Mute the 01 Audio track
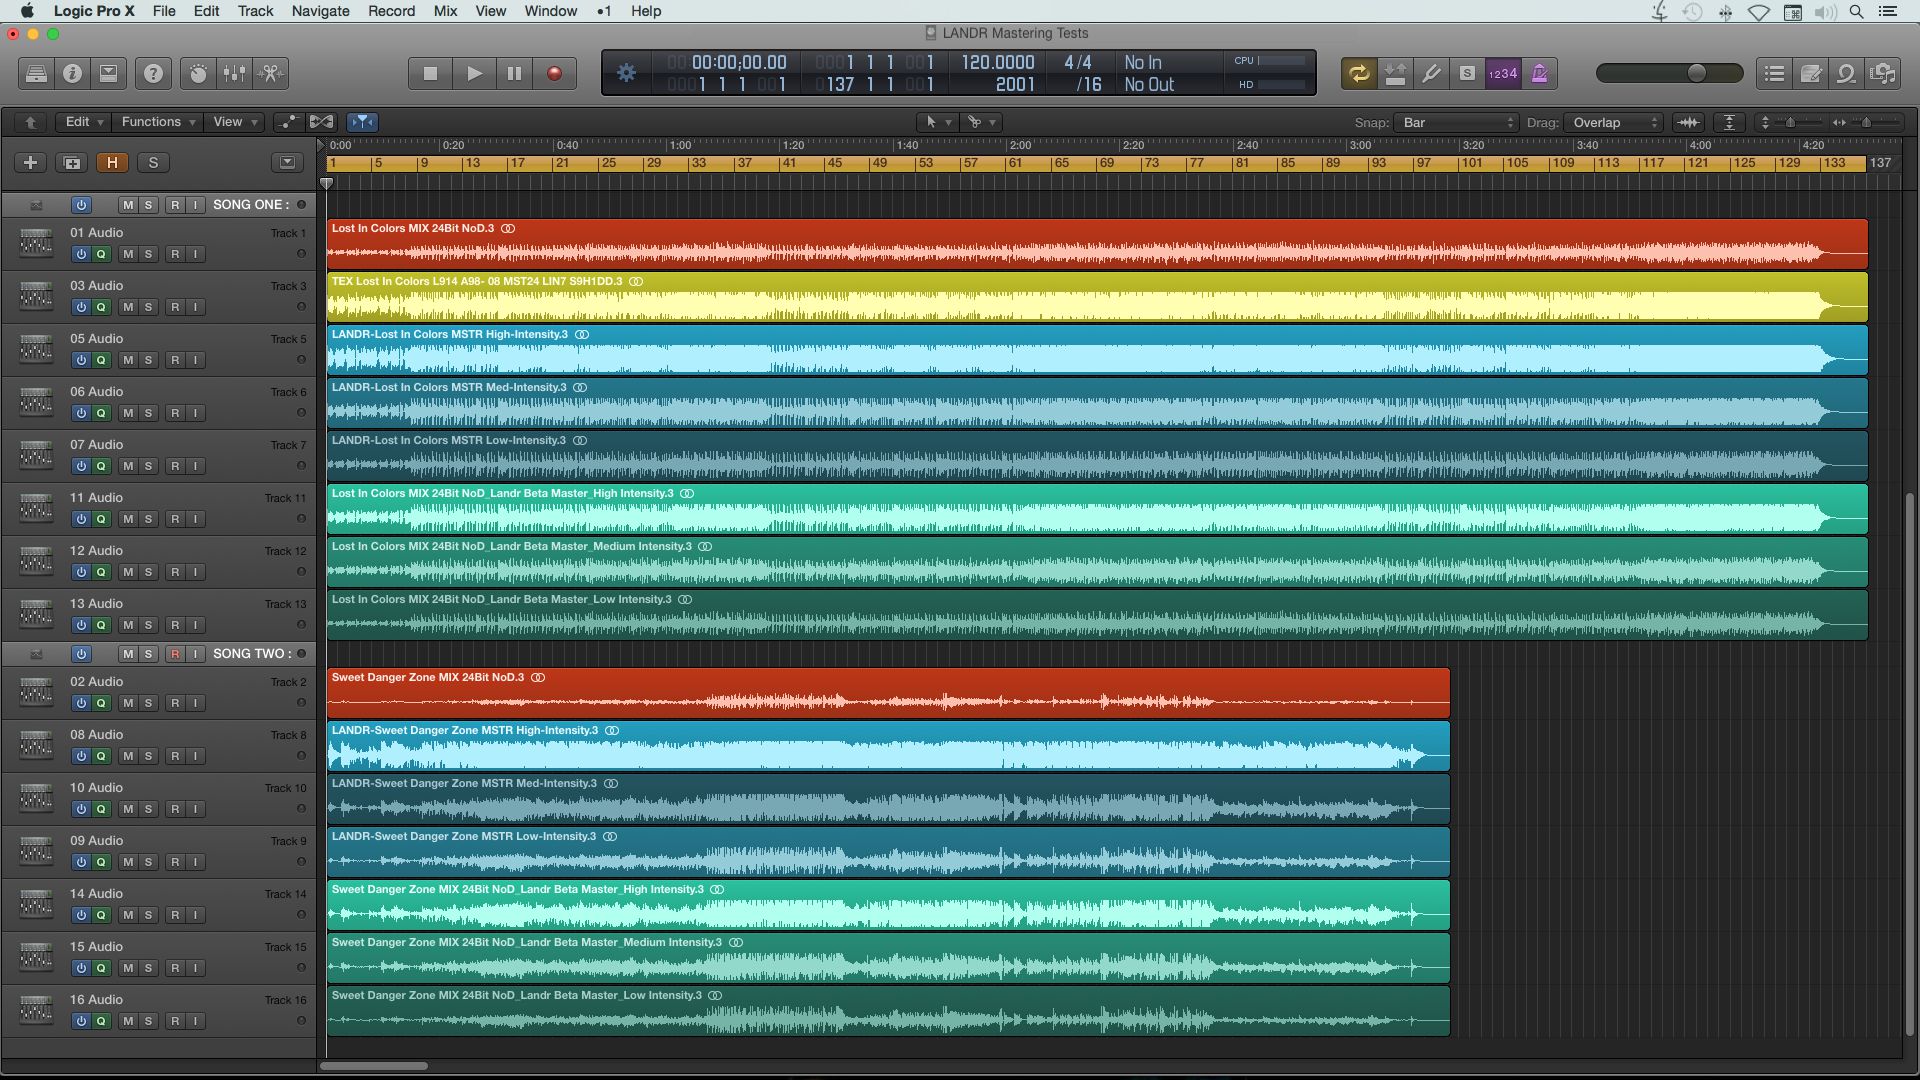This screenshot has width=1920, height=1080. (128, 254)
